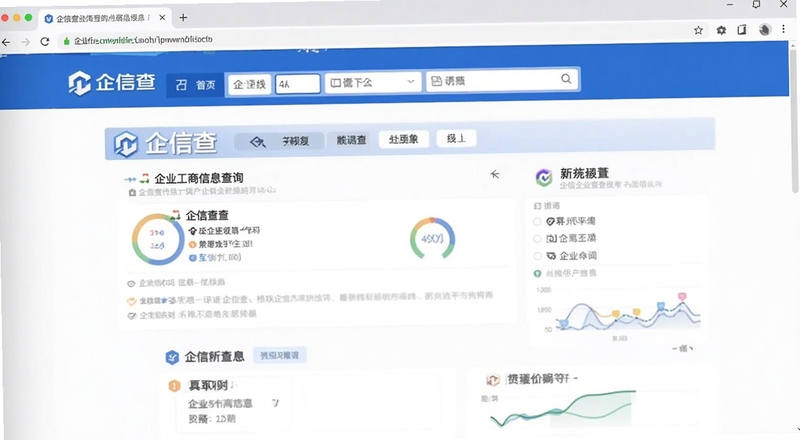The width and height of the screenshot is (800, 440).
Task: Click the 企业 info line in alert card
Action: [220, 403]
